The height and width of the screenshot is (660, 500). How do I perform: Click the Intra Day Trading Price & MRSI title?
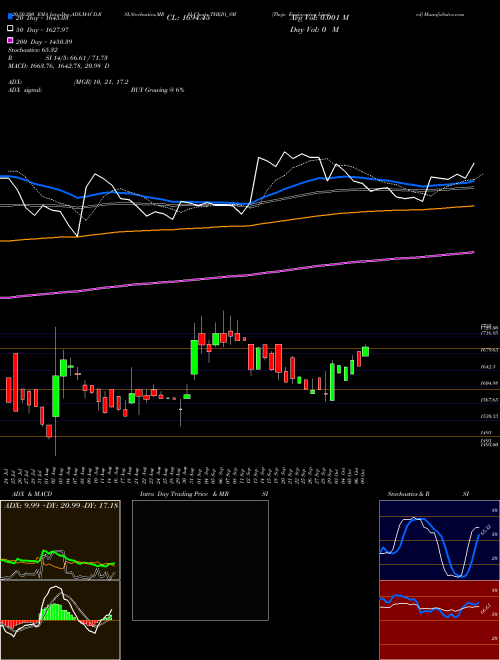204,494
